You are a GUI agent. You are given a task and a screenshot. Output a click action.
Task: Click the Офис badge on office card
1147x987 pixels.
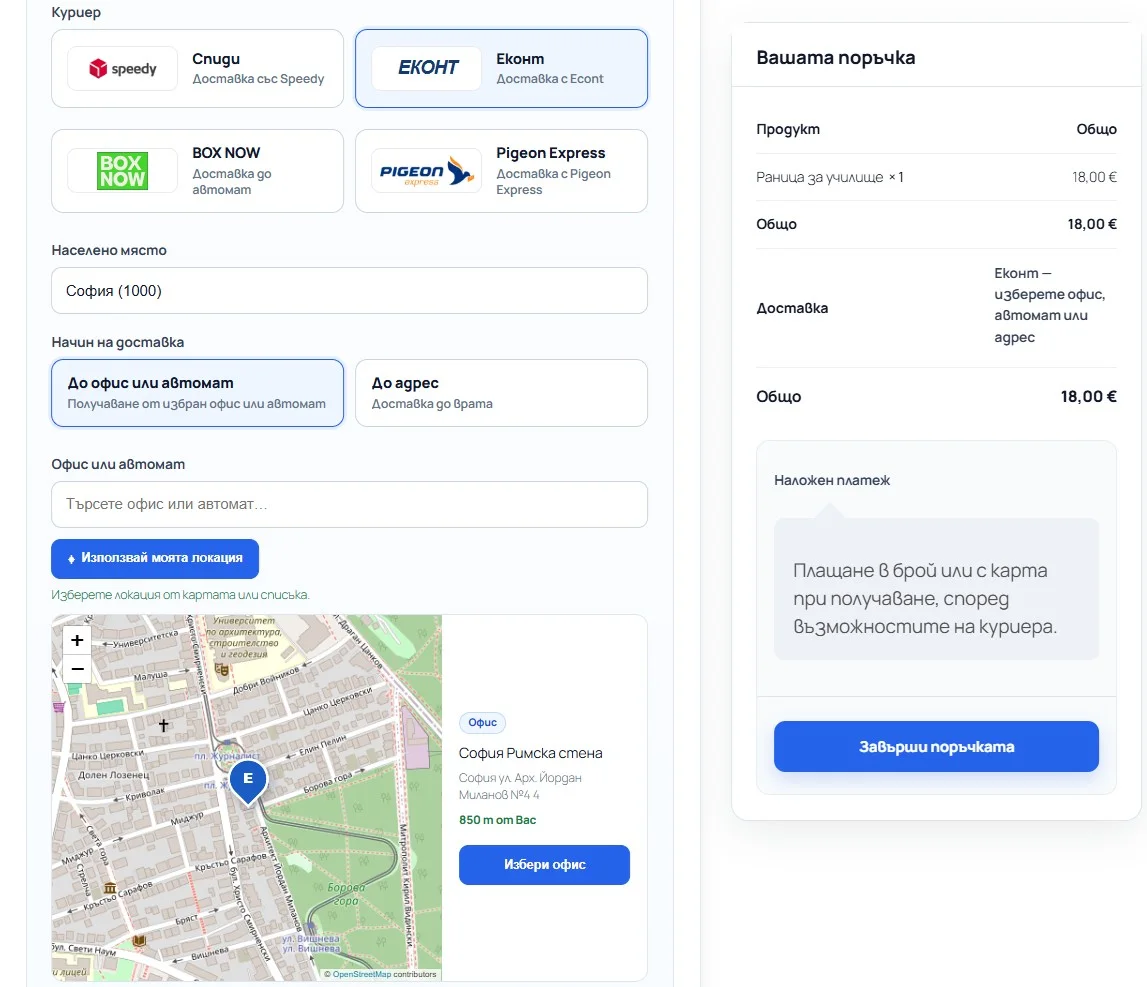coord(482,722)
